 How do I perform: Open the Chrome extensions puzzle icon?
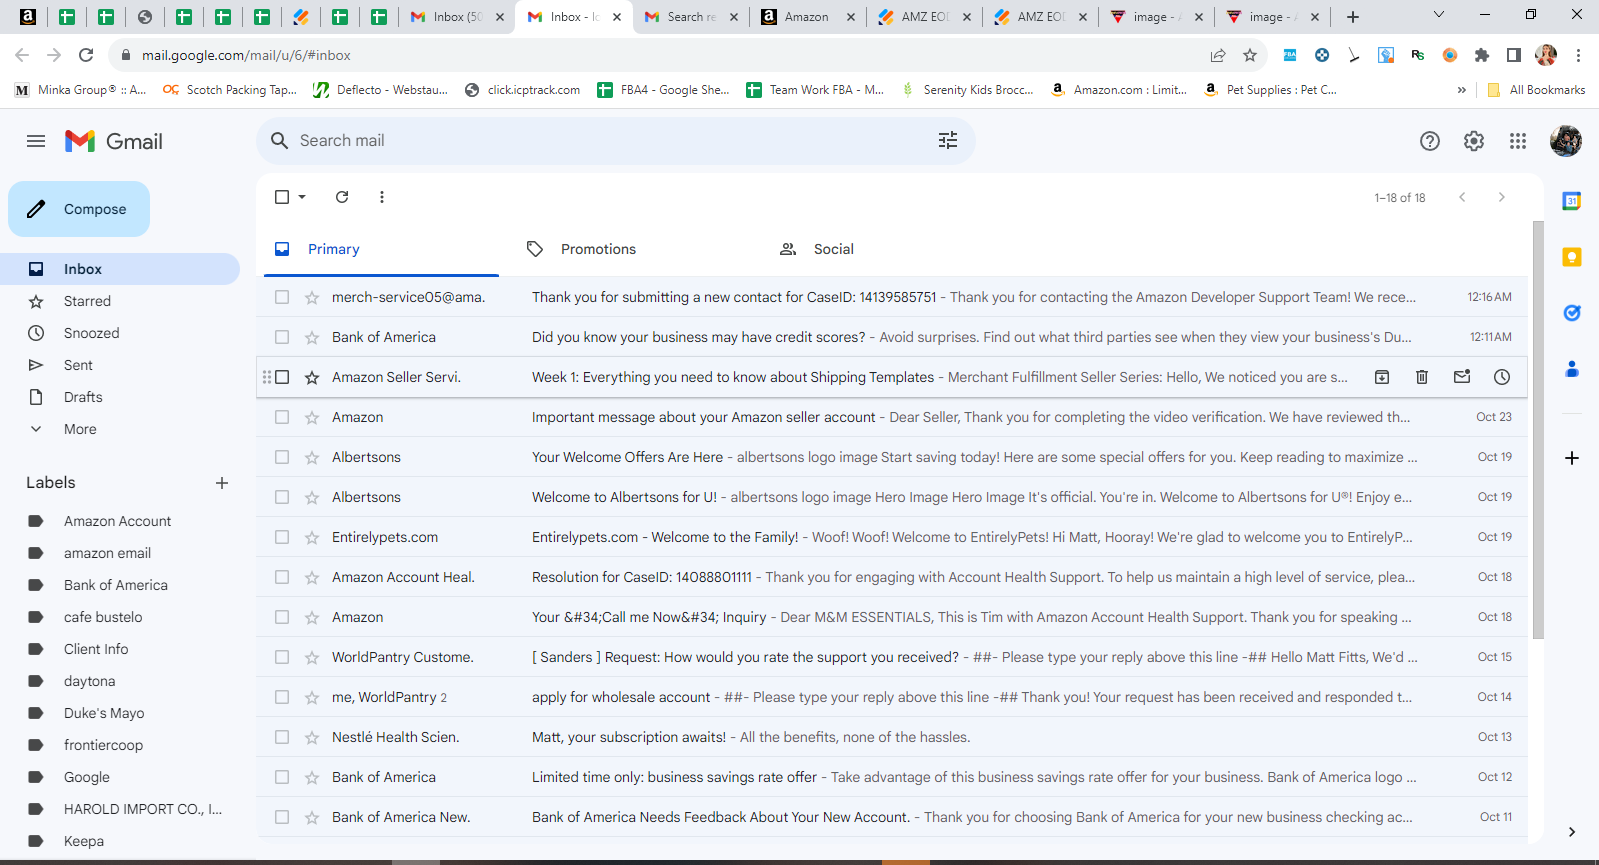pos(1482,55)
